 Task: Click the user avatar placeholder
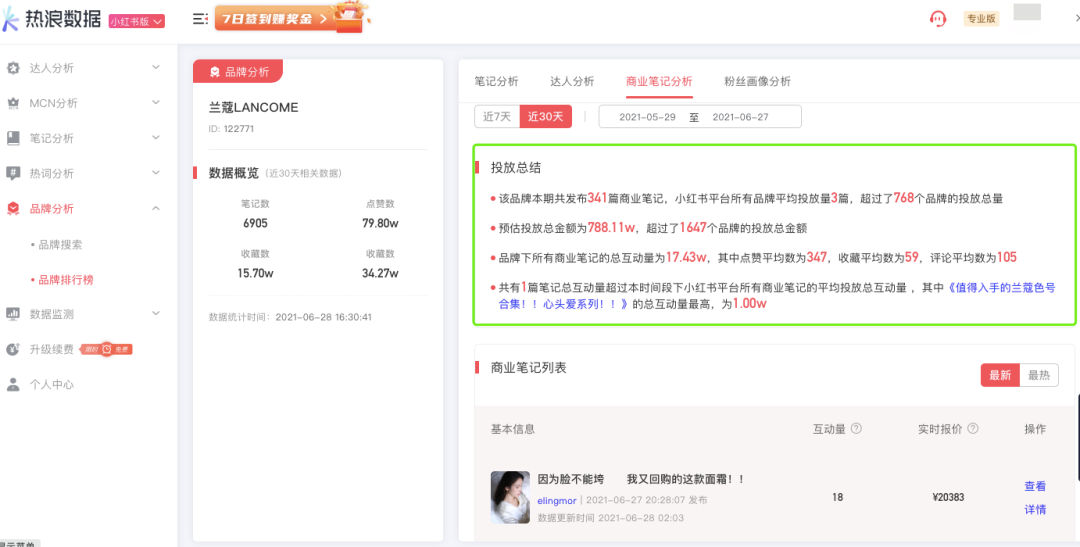pyautogui.click(x=1027, y=12)
